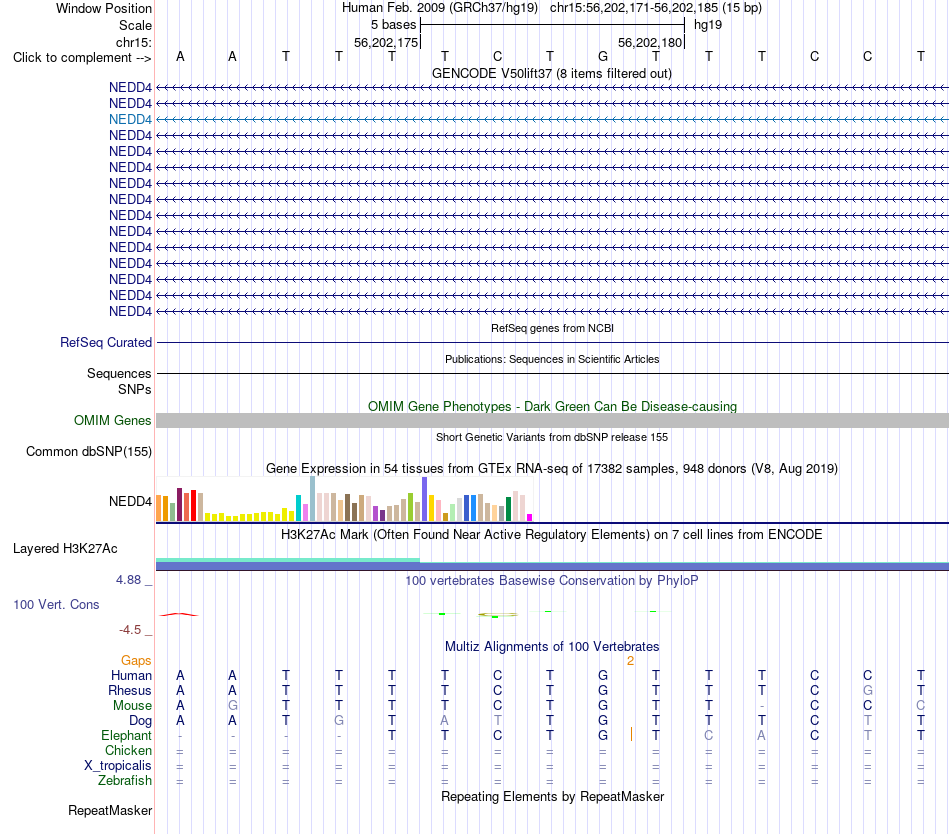This screenshot has width=950, height=834.
Task: Click the tallest purple bar in GTEx chart
Action: [x=425, y=499]
